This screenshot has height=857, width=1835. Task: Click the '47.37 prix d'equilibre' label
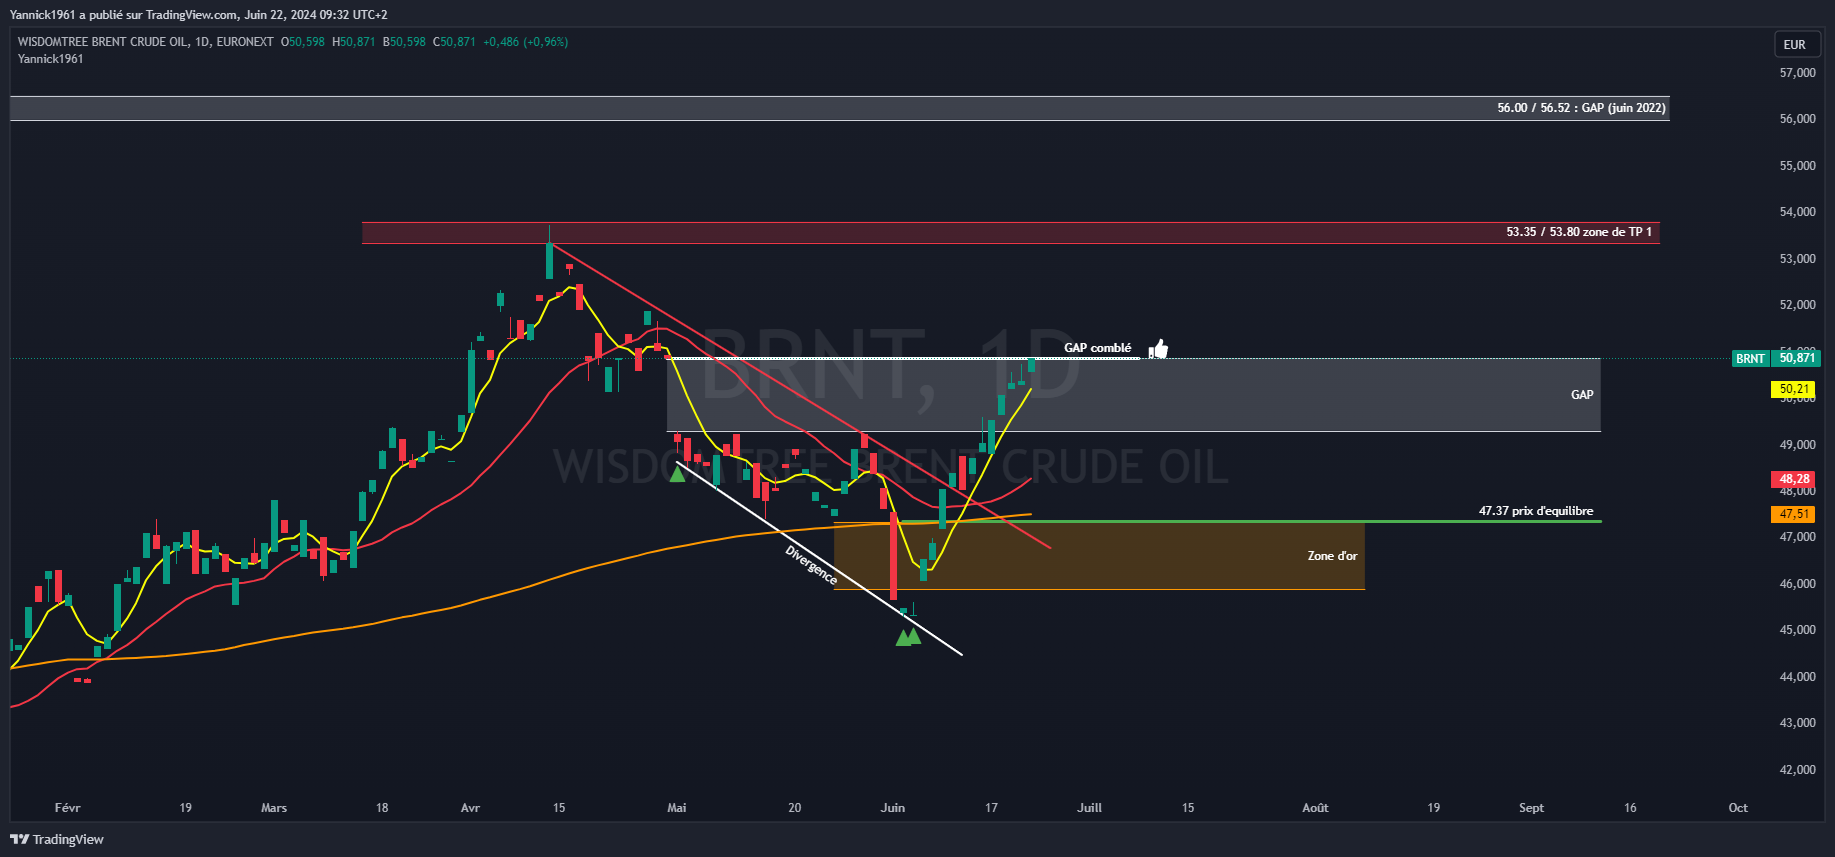point(1536,511)
